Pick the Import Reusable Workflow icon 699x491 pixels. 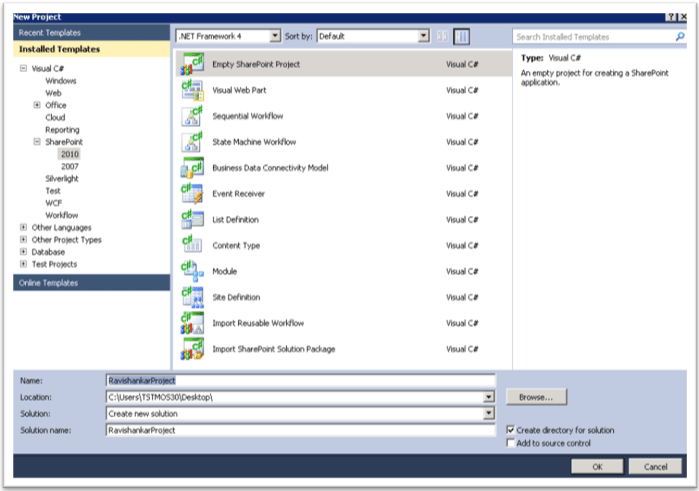[x=192, y=323]
